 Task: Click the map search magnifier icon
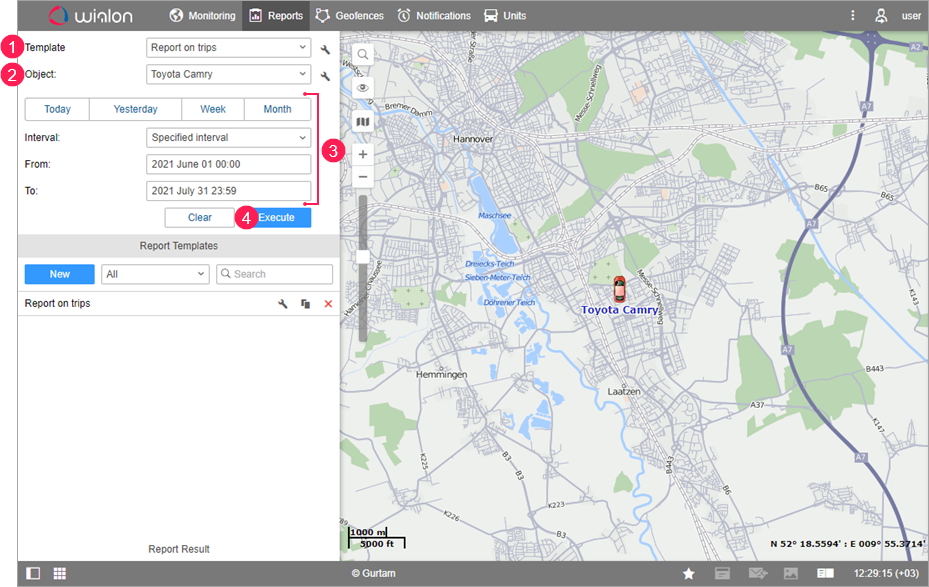click(363, 54)
